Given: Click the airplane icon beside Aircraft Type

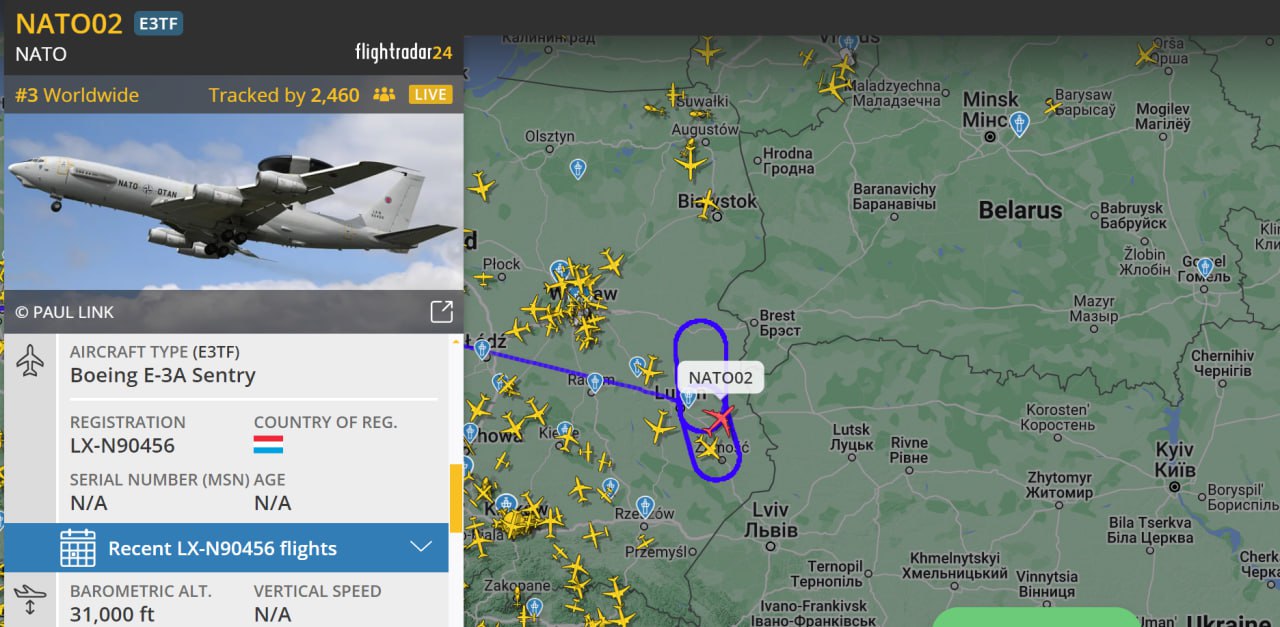Looking at the screenshot, I should point(31,361).
